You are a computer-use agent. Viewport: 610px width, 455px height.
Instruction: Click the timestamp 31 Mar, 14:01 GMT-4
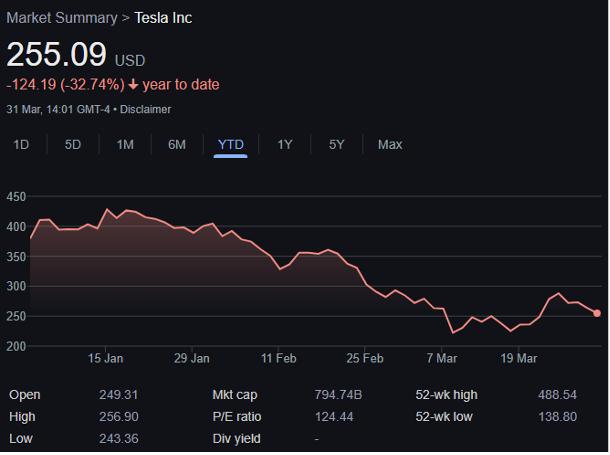point(58,109)
